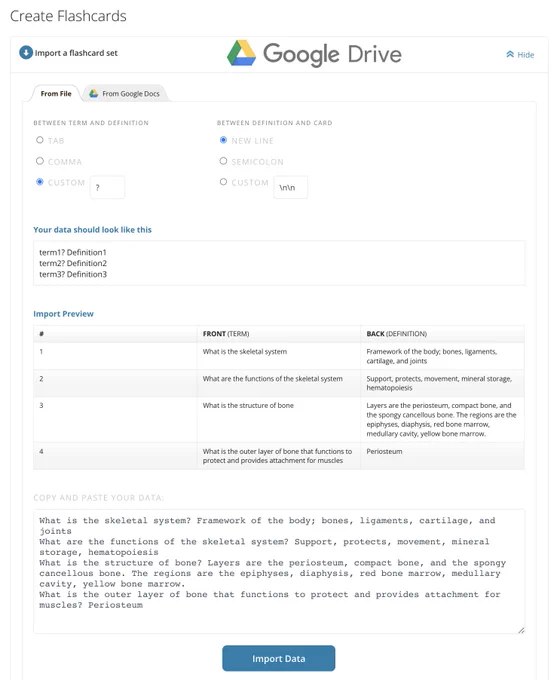Select term-definition CUSTOM radio button

40,182
